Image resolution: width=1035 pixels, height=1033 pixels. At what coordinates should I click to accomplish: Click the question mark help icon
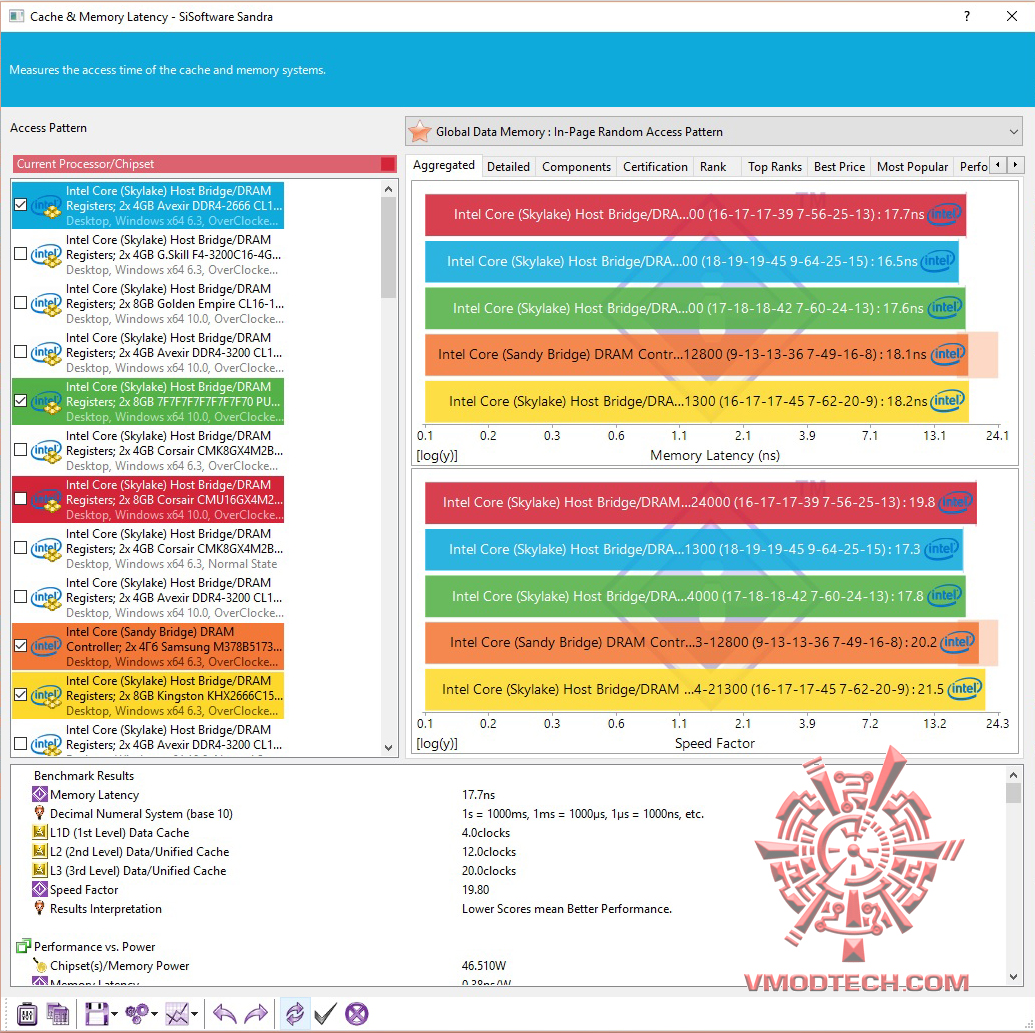[x=967, y=16]
